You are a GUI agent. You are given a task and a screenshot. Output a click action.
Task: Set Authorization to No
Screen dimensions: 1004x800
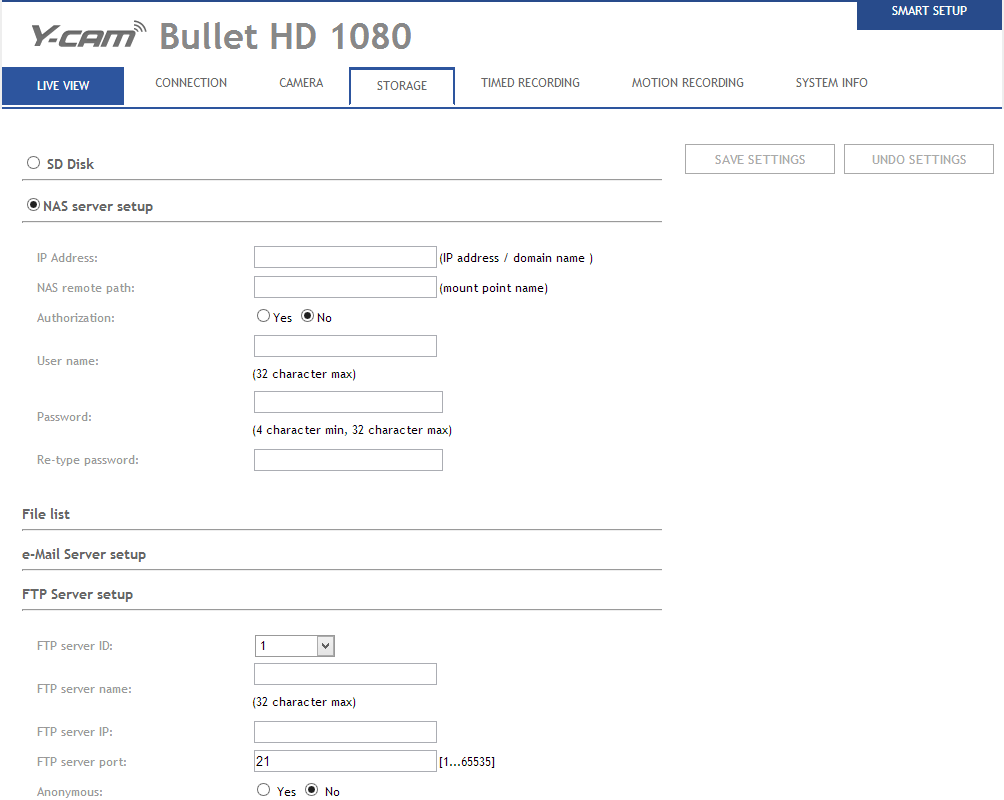(x=308, y=316)
